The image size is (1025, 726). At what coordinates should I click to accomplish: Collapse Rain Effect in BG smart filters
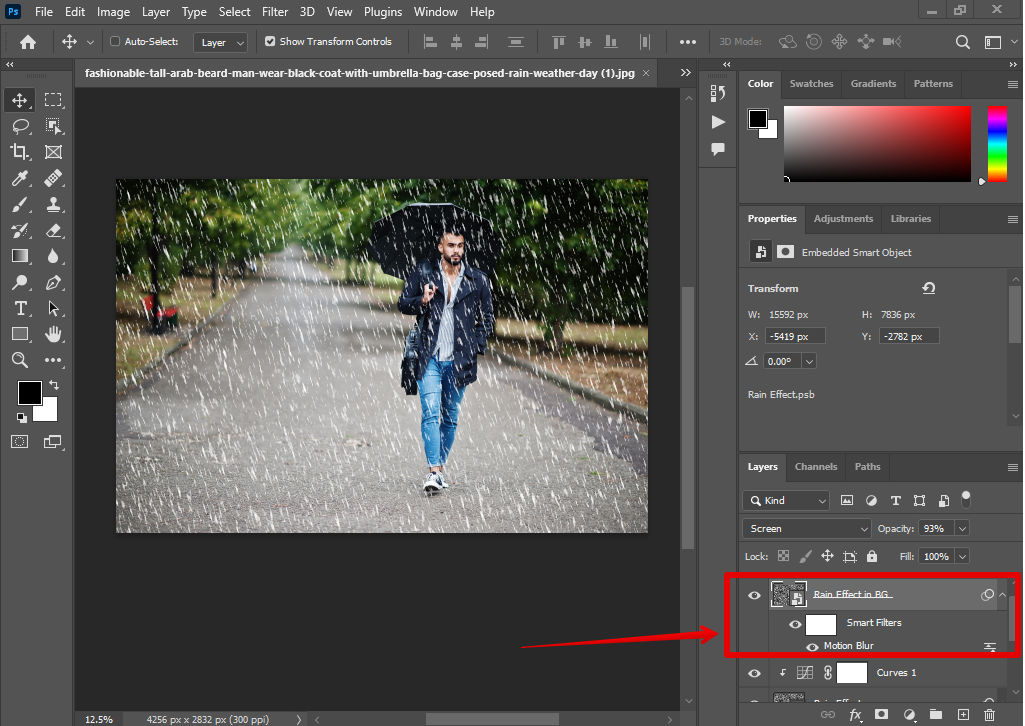click(1002, 595)
